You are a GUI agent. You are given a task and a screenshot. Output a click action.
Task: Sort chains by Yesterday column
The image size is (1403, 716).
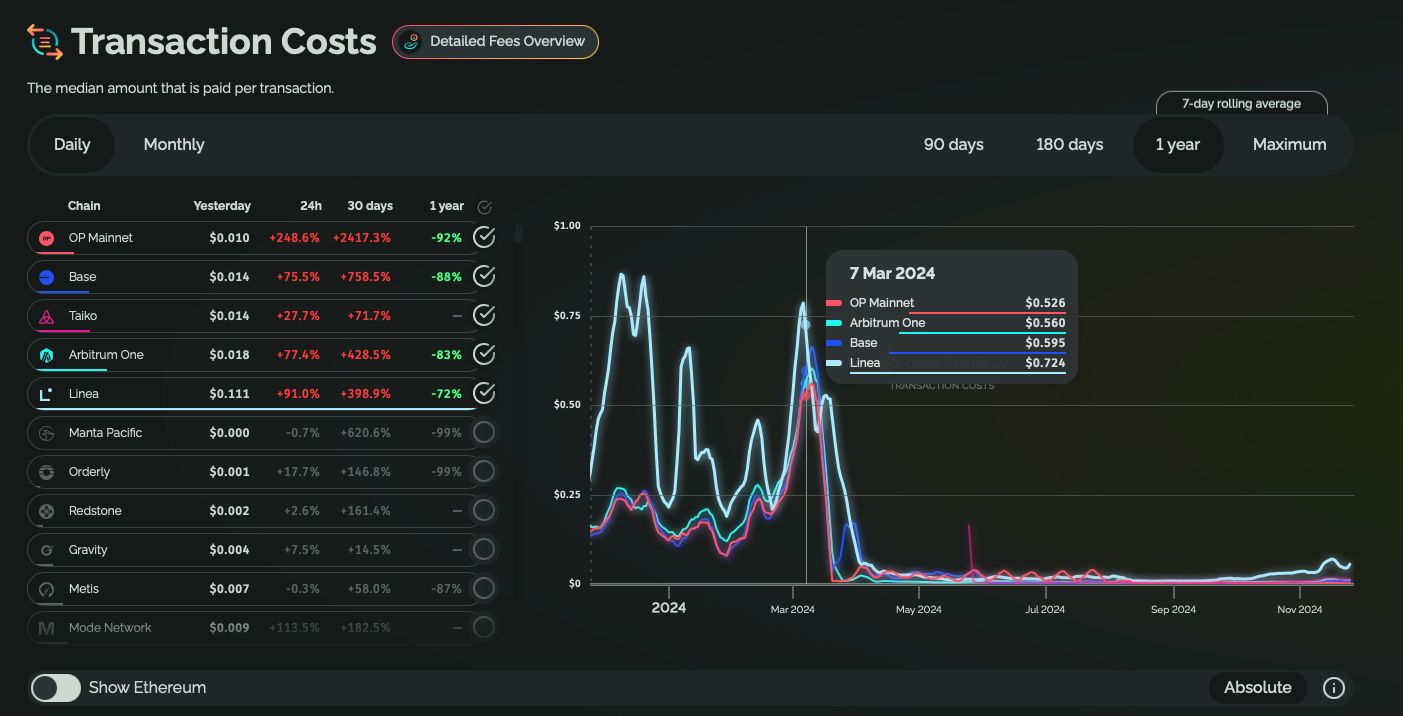[x=222, y=206]
